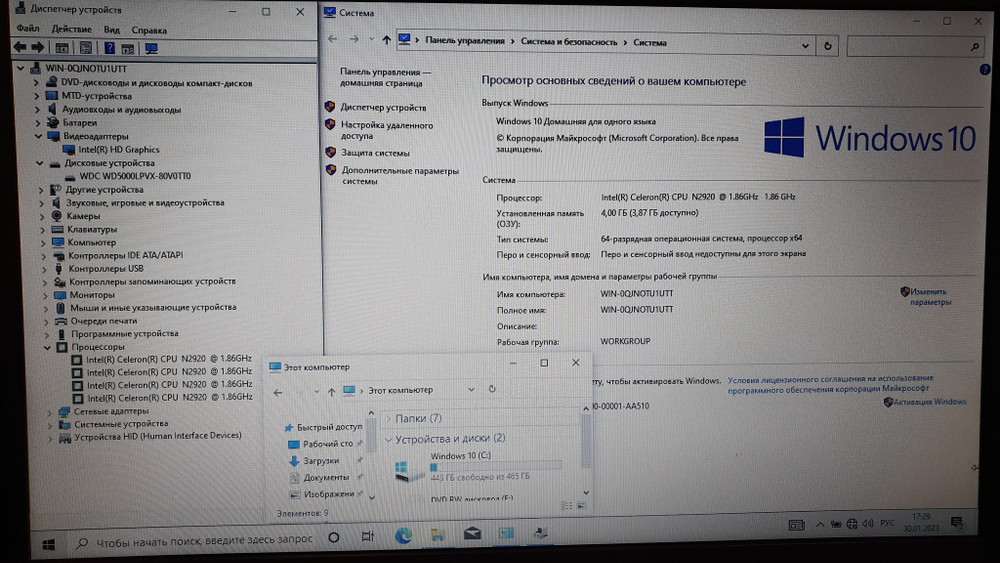
Task: Open File Explorer from taskbar
Action: click(x=438, y=534)
